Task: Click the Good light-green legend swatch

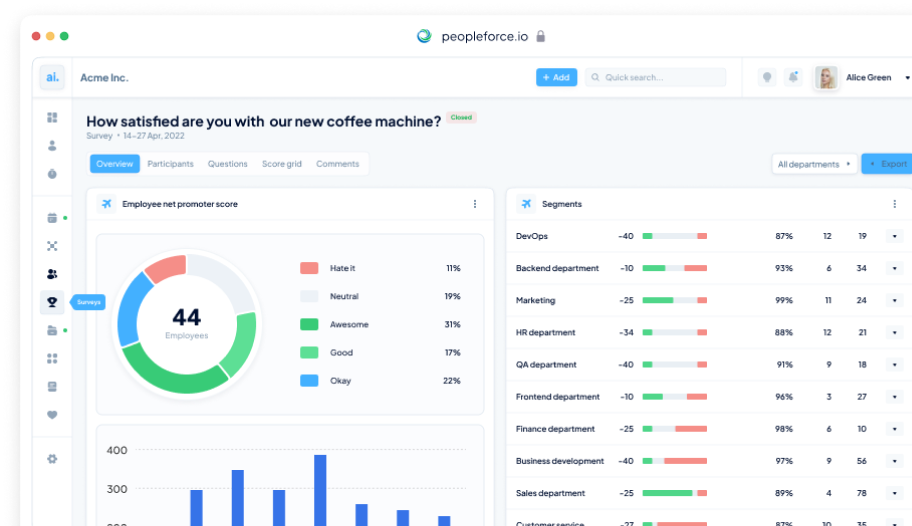Action: [x=309, y=353]
